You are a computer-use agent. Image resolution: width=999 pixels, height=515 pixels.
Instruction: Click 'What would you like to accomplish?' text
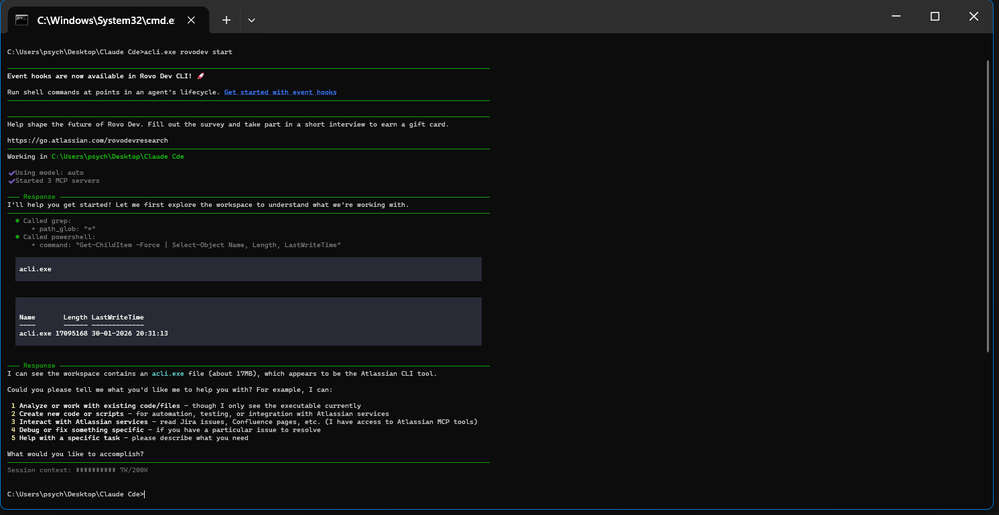[75, 454]
